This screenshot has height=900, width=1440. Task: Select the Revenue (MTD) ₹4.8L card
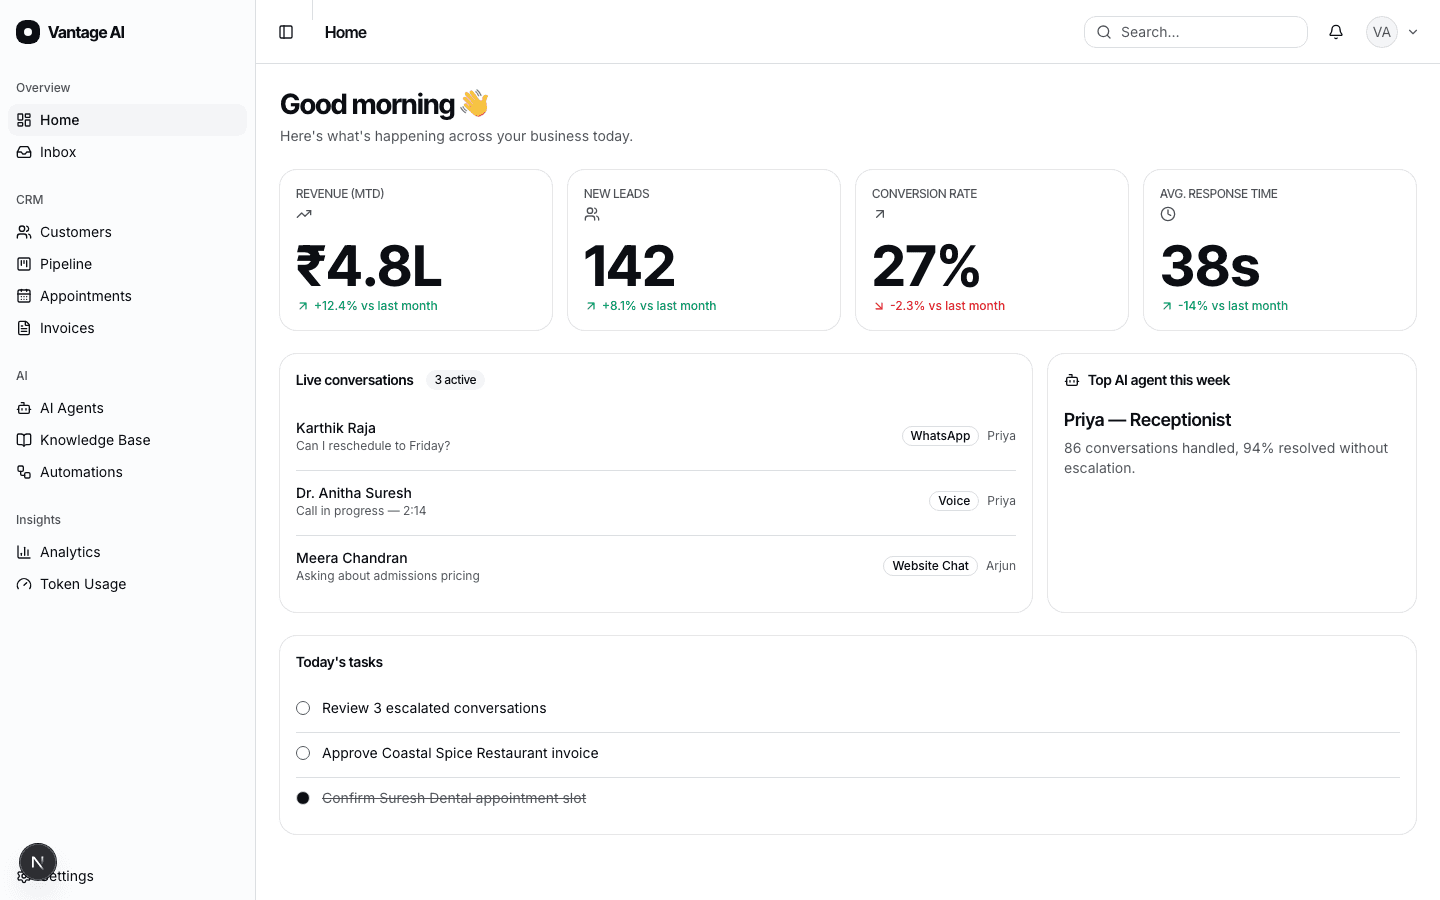coord(416,250)
